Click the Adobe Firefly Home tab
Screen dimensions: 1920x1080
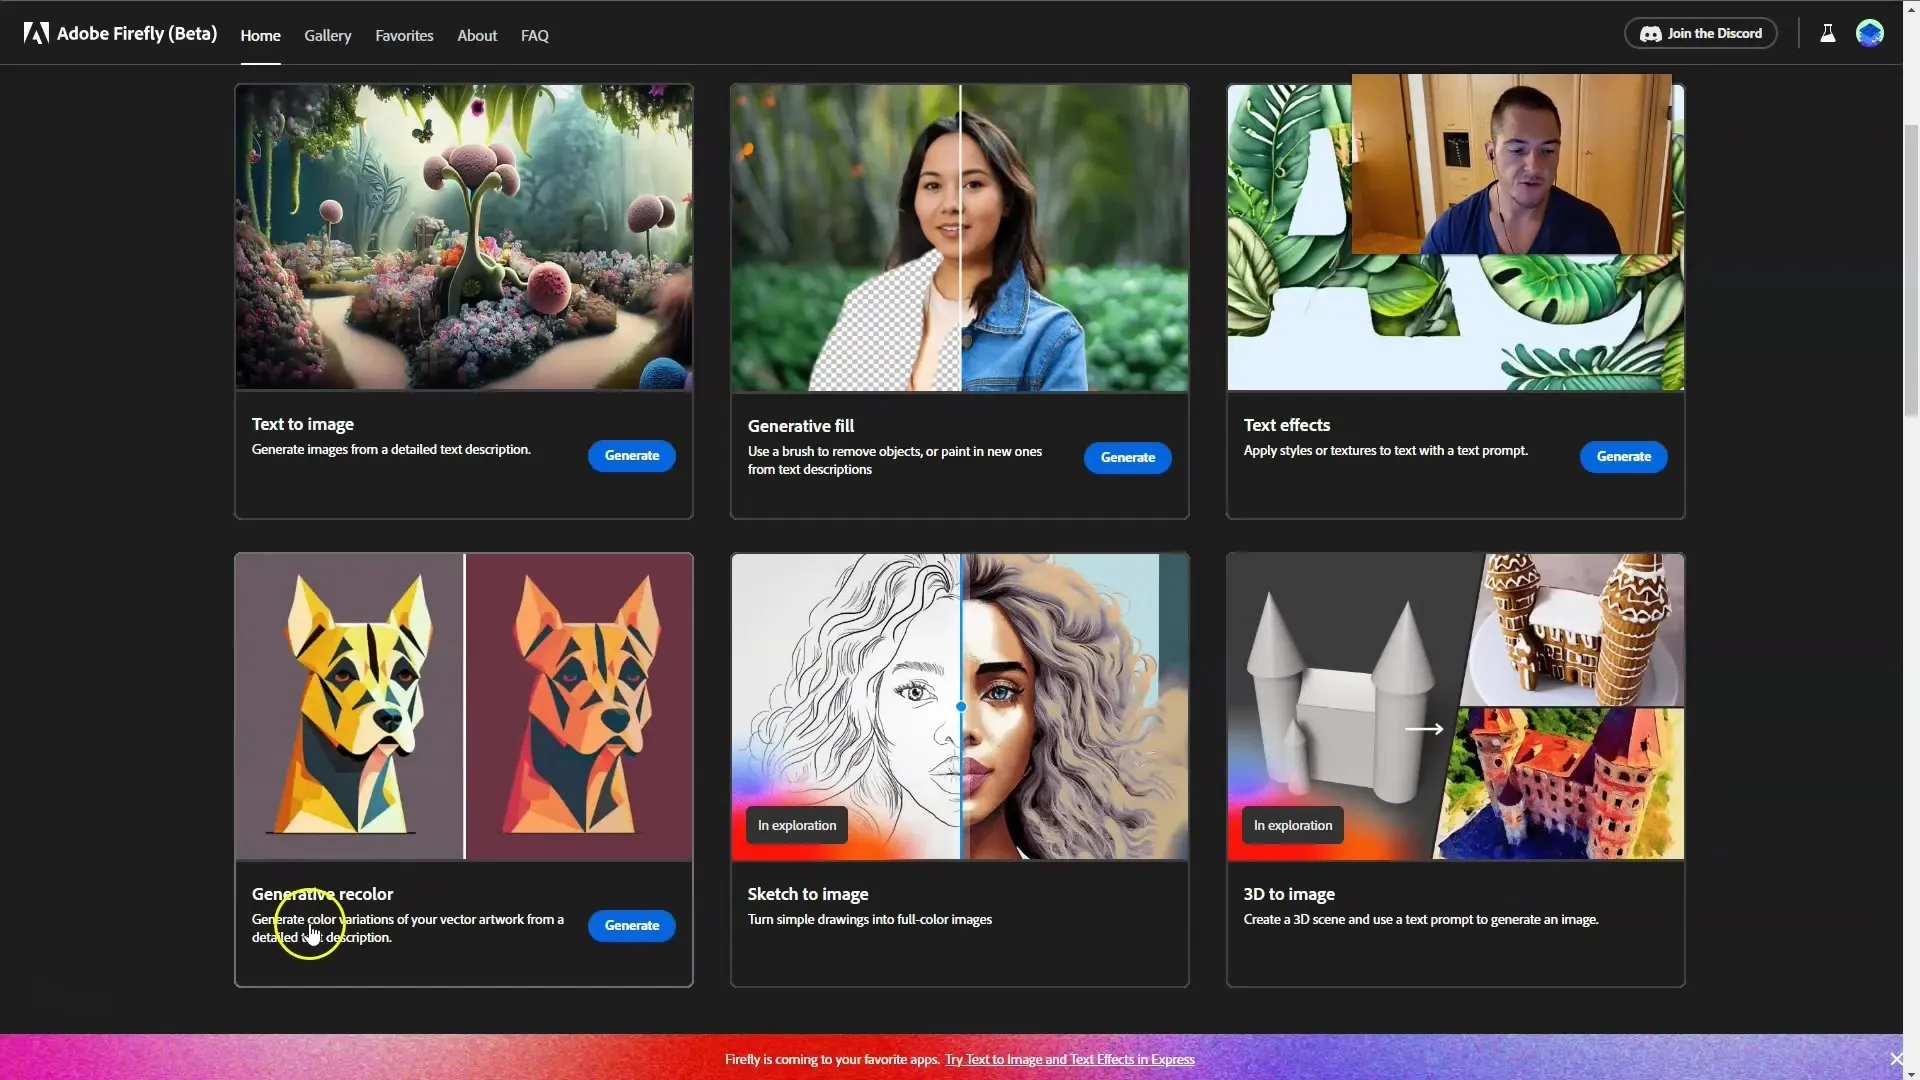[x=260, y=34]
